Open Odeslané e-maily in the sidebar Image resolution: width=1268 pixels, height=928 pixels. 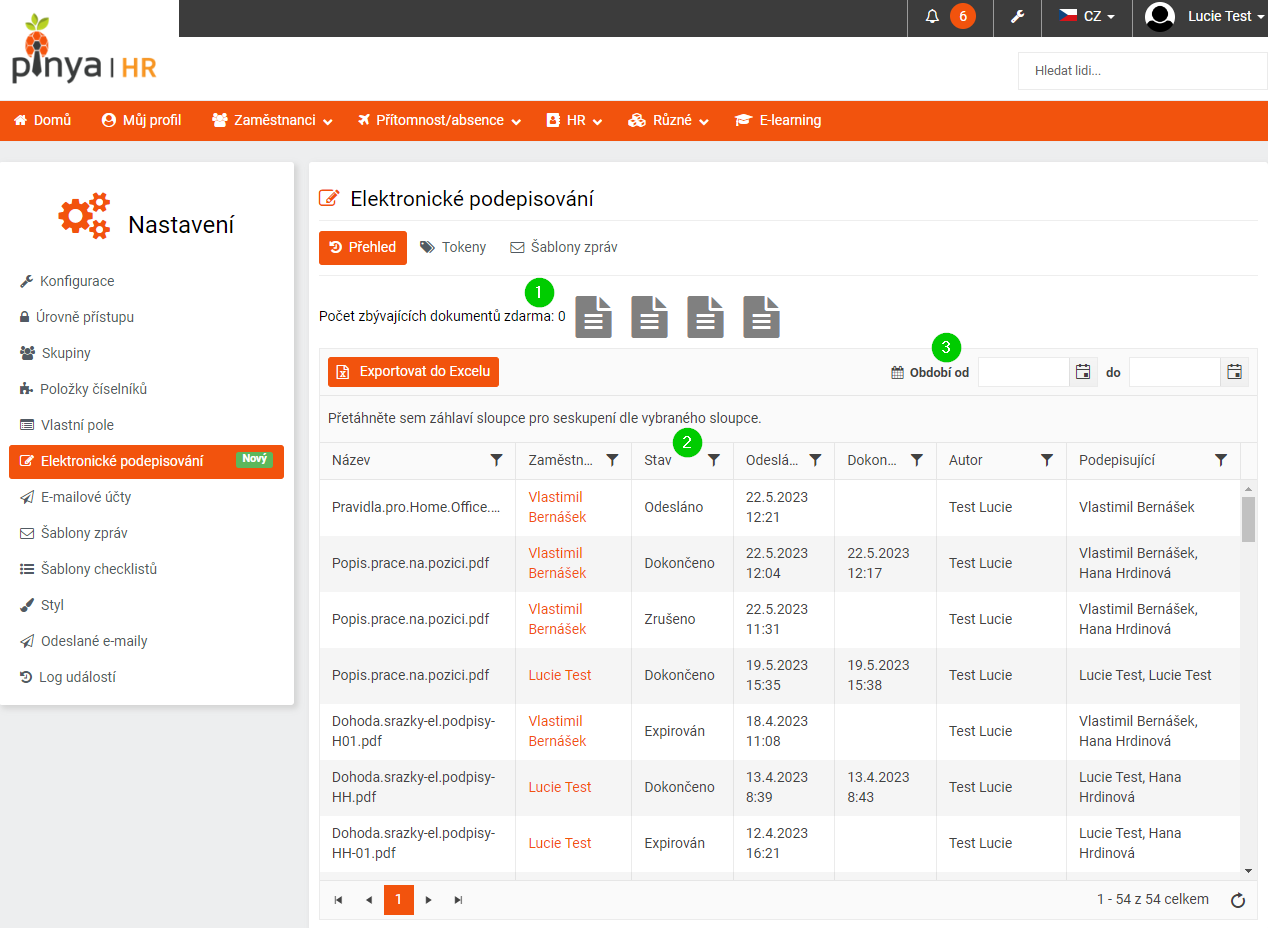83,641
